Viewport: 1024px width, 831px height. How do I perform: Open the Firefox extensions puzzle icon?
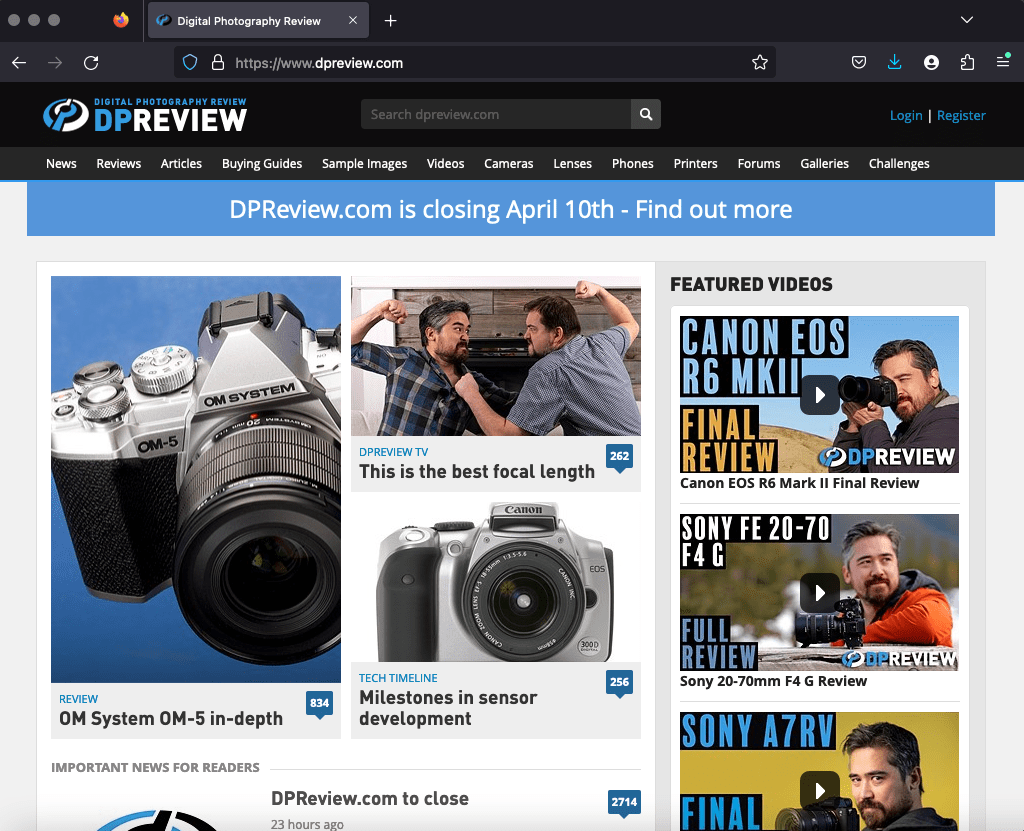click(967, 62)
